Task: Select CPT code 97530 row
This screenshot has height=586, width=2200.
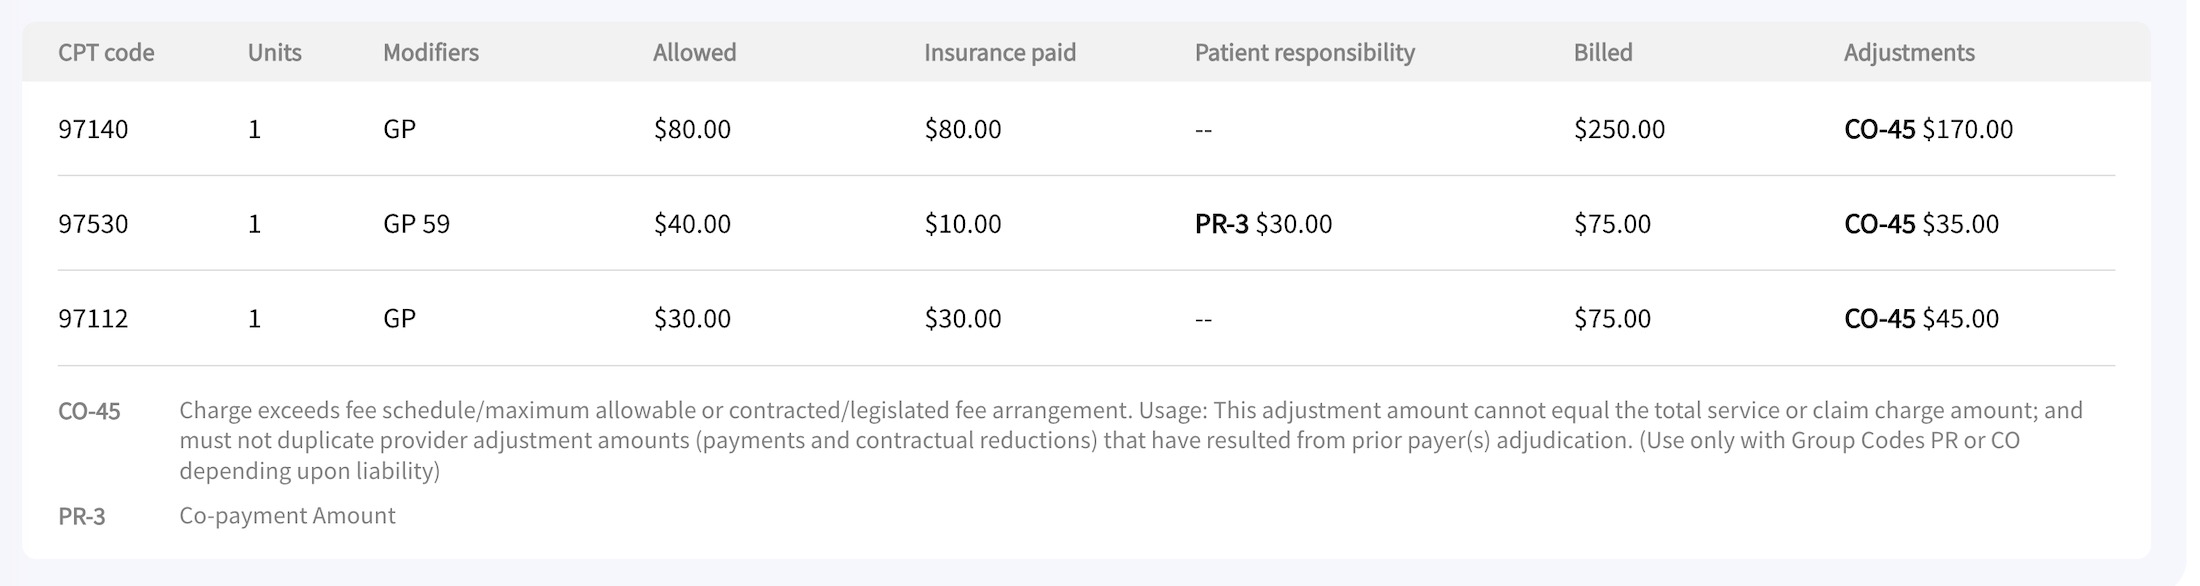Action: (x=1086, y=223)
